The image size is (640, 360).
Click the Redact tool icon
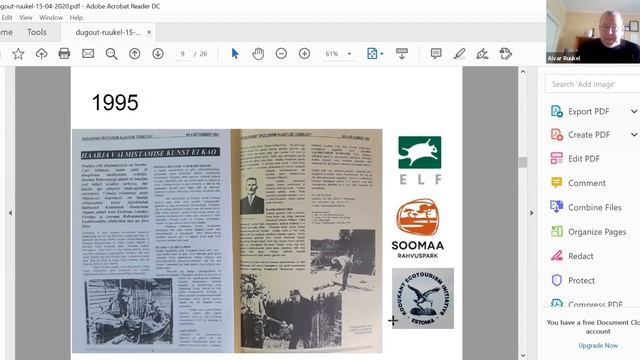point(557,256)
